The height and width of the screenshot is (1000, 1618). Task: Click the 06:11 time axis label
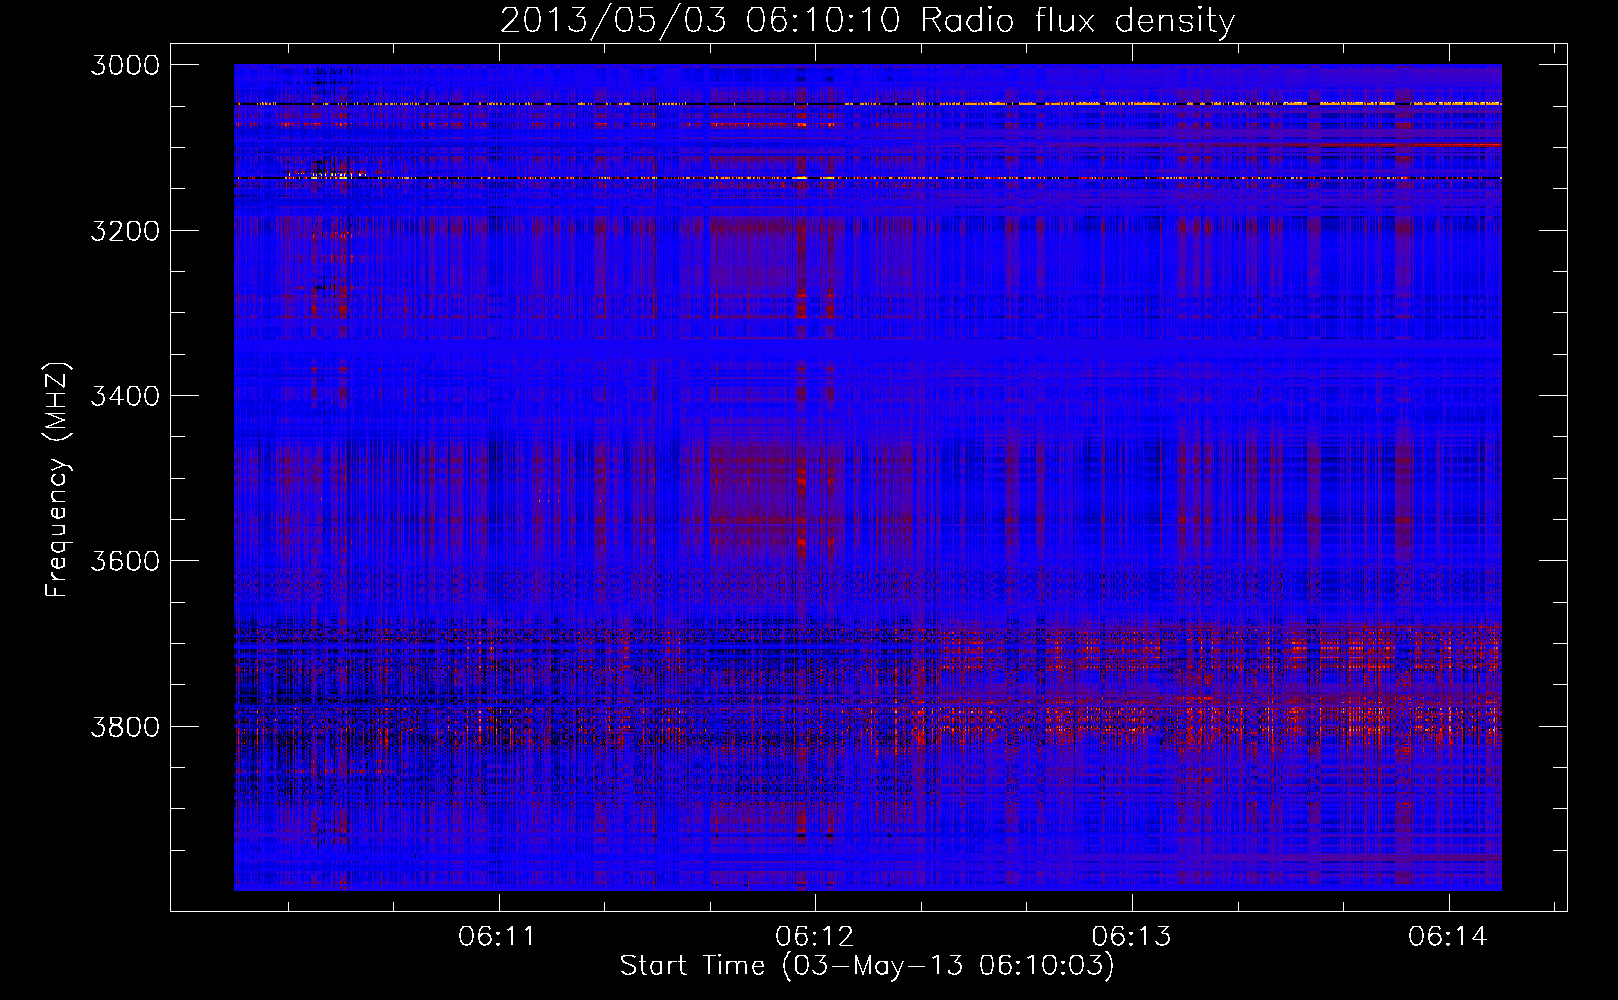pyautogui.click(x=497, y=937)
